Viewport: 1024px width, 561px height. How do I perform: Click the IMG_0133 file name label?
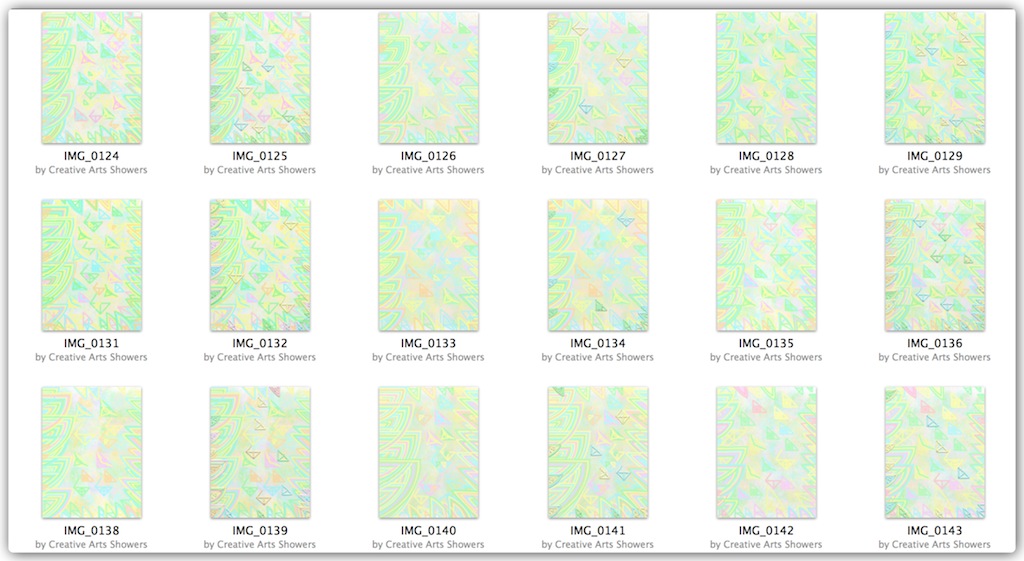click(428, 344)
